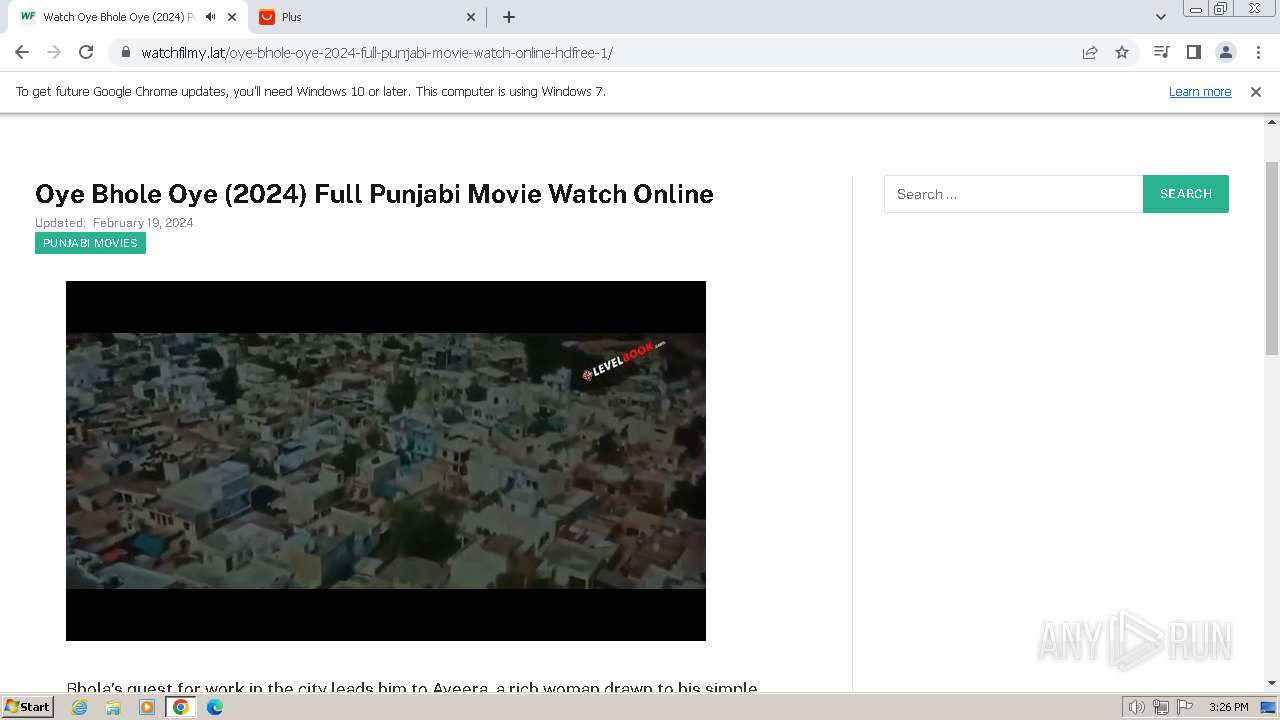Mute audio on Watch Oye Bhole Oye tab
This screenshot has width=1280, height=720.
pos(210,17)
